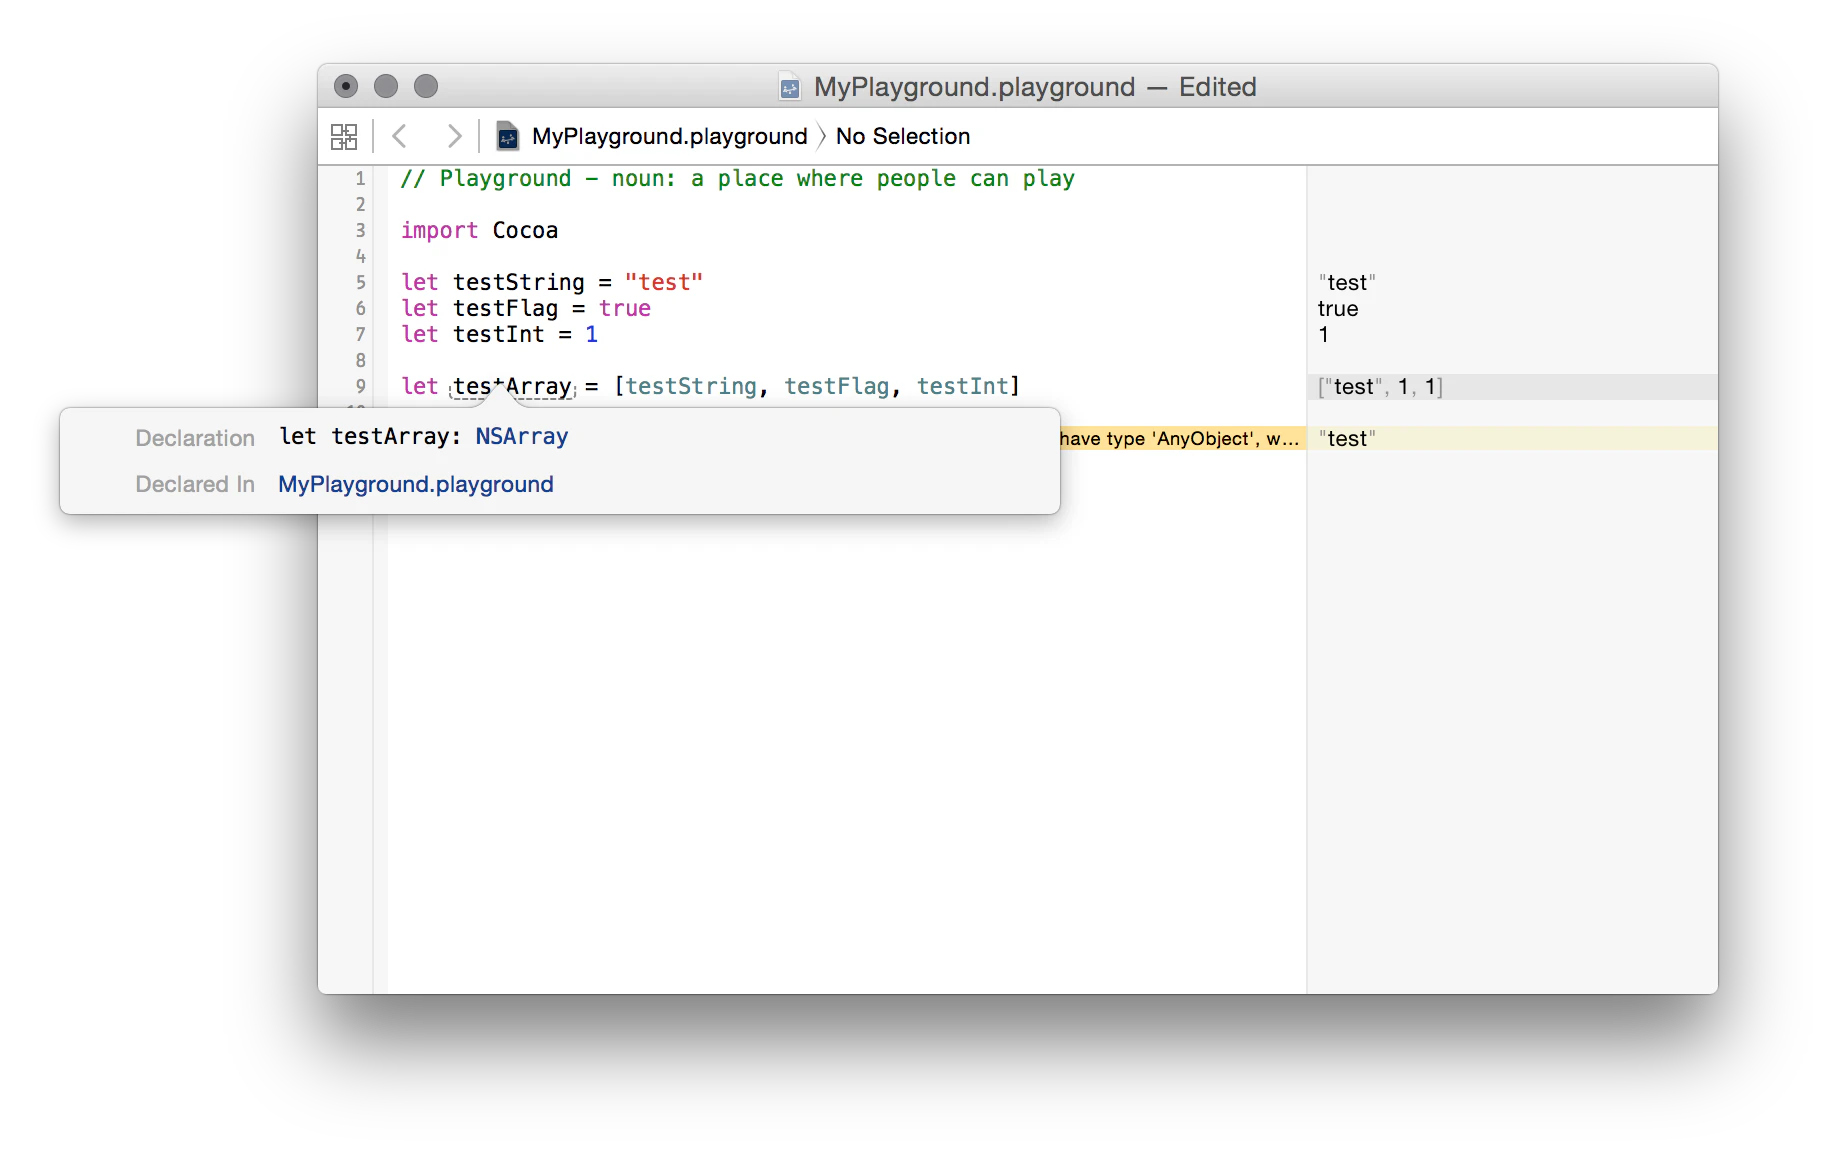Go forward with the right arrow

click(x=454, y=136)
